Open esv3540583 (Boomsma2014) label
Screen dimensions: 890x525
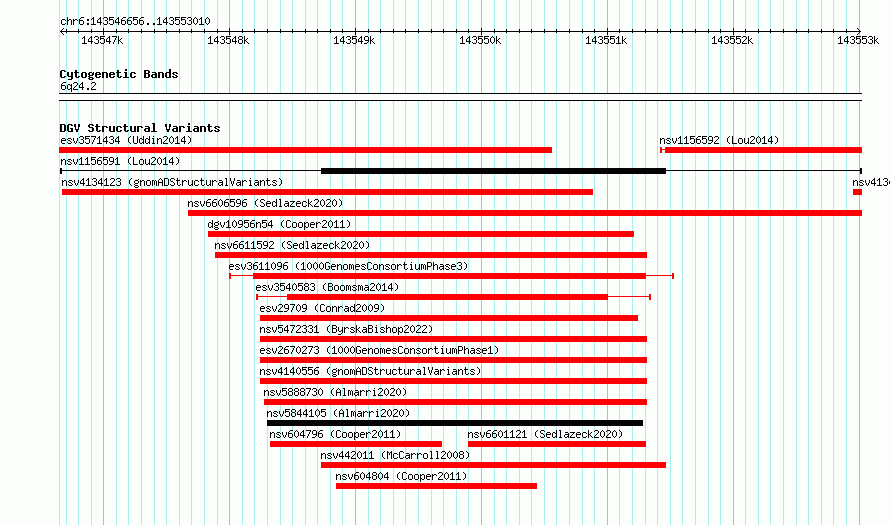[x=328, y=287]
